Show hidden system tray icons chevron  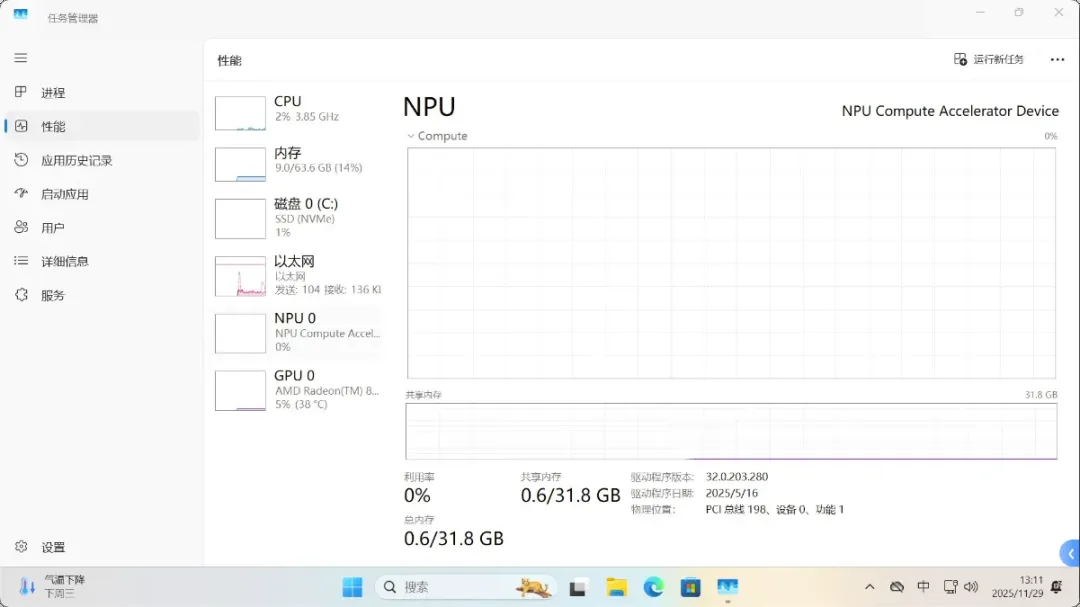point(869,587)
